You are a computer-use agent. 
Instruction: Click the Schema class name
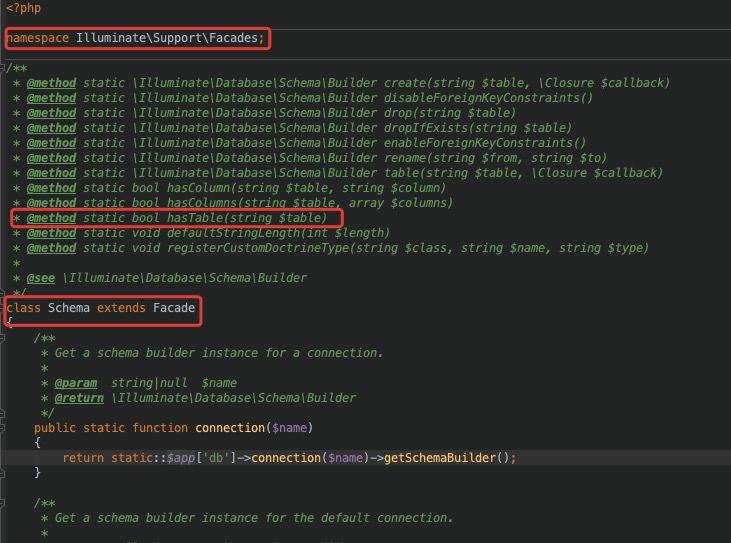pos(69,308)
